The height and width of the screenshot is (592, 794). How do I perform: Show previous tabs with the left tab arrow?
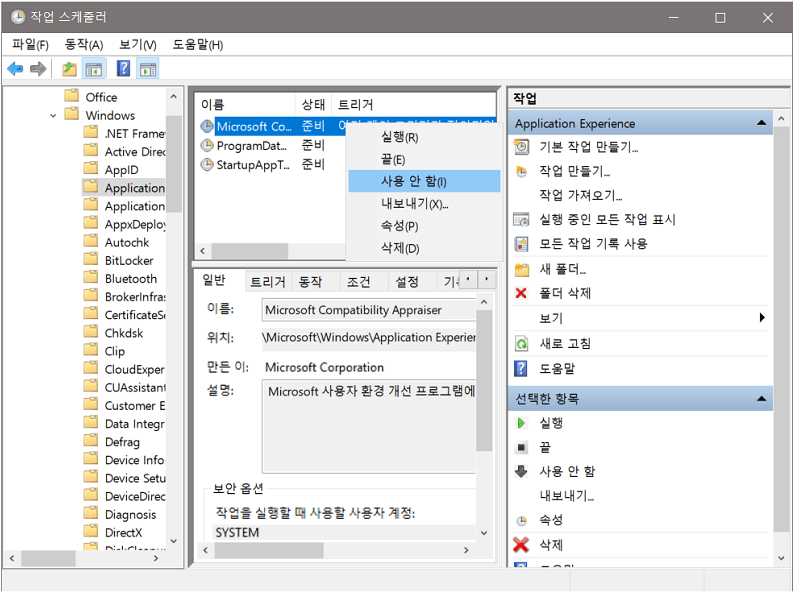pyautogui.click(x=468, y=279)
